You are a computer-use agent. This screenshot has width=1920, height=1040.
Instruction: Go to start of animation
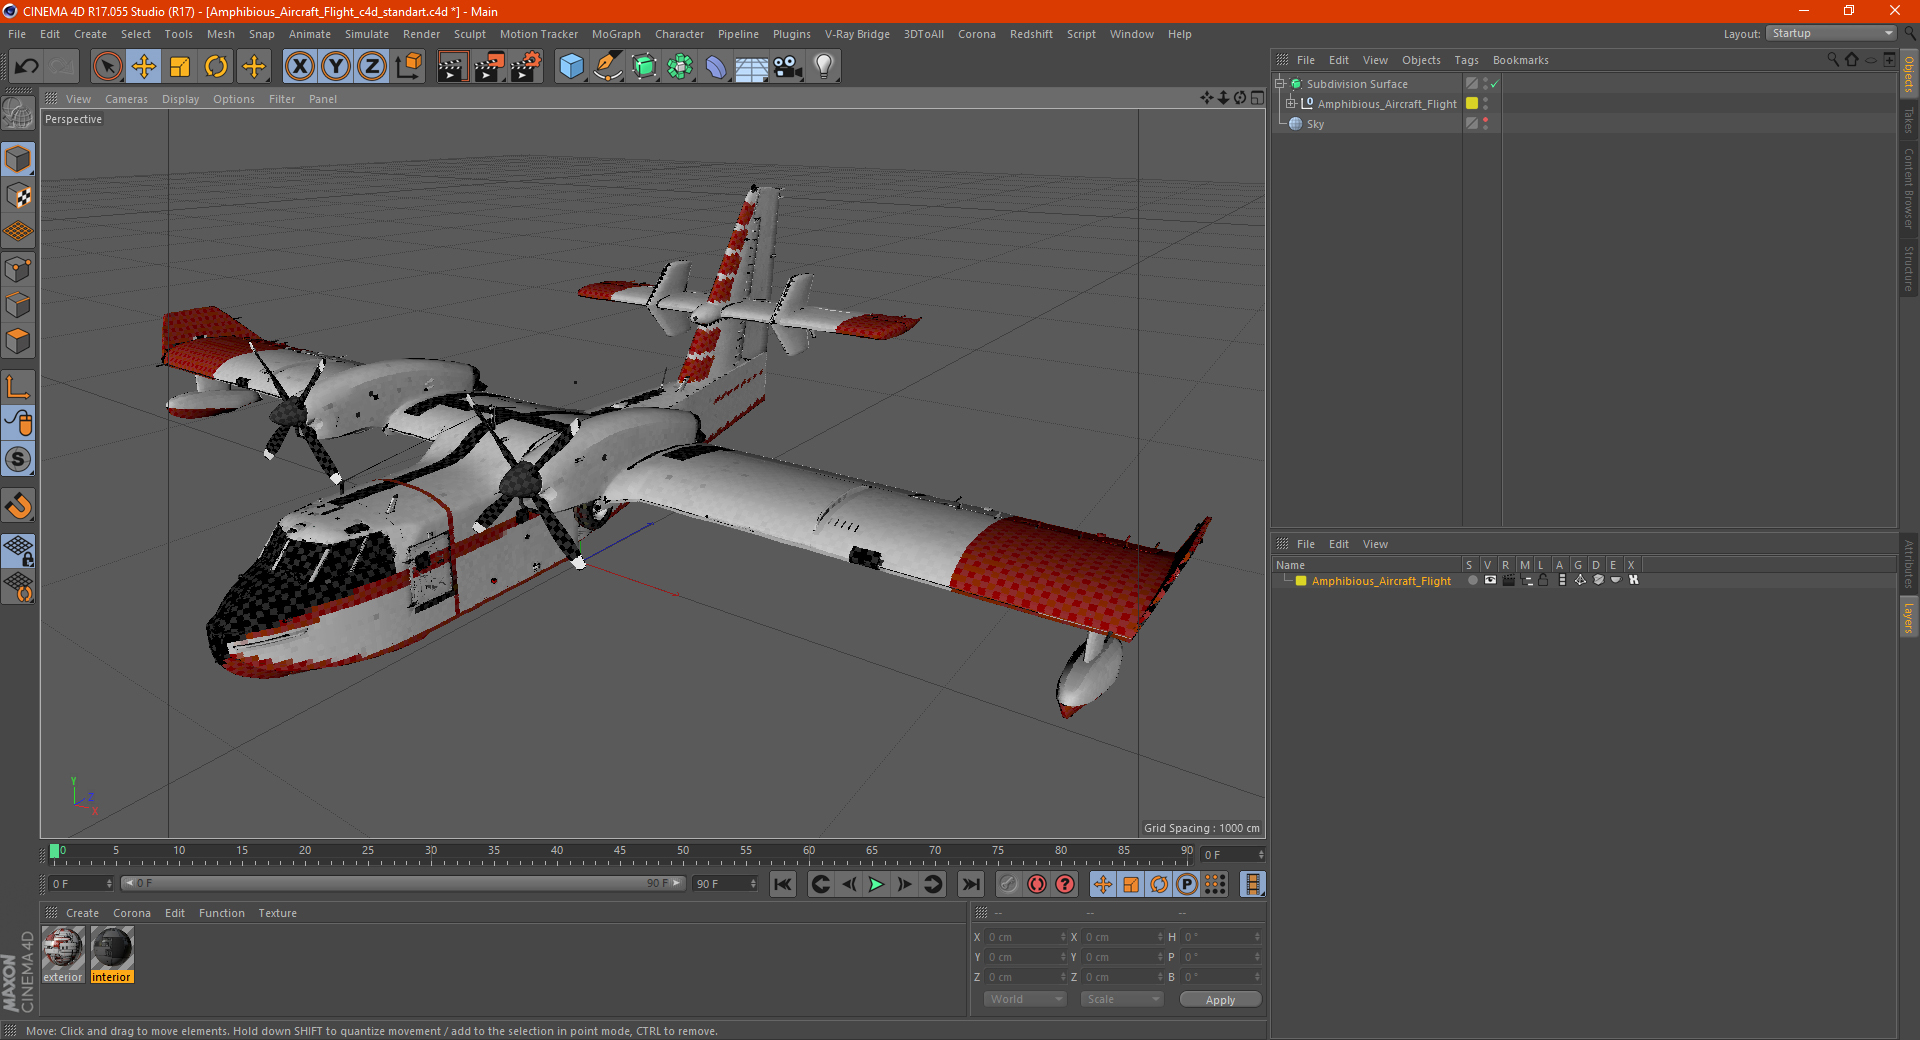pos(783,884)
